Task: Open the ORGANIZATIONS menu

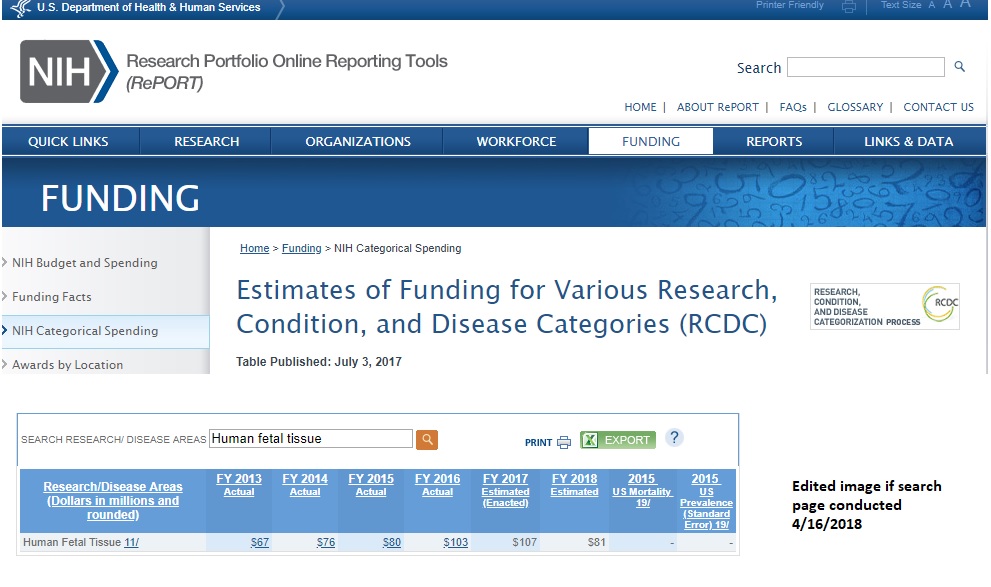Action: click(358, 142)
